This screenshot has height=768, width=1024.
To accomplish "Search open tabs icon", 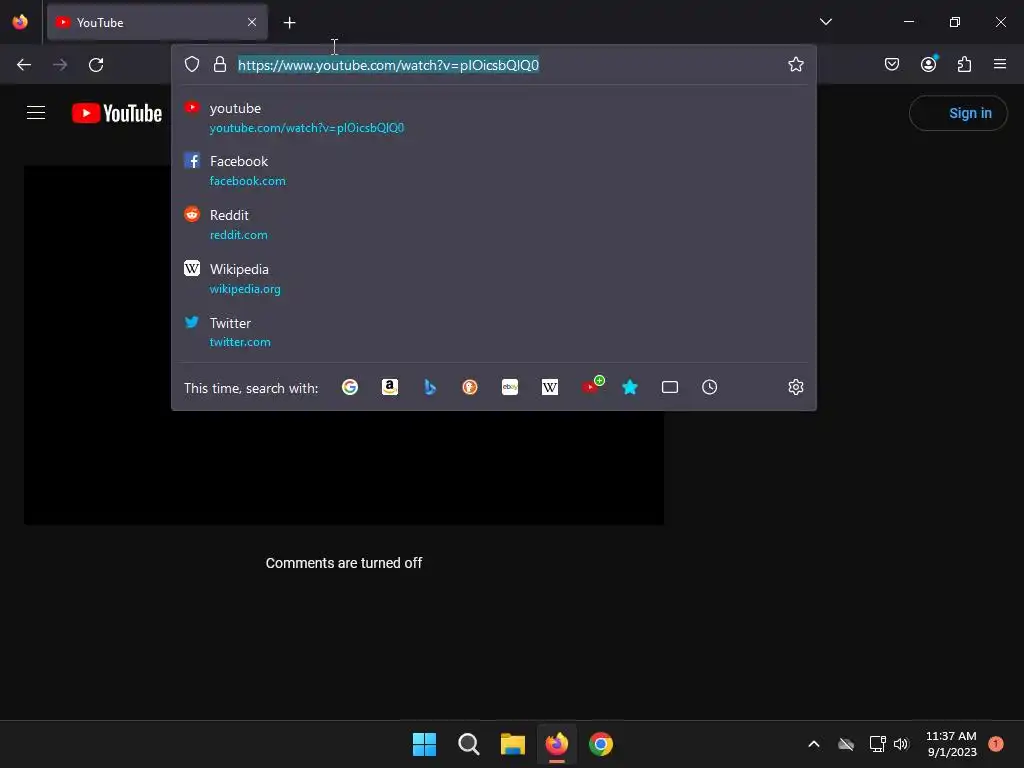I will 670,387.
